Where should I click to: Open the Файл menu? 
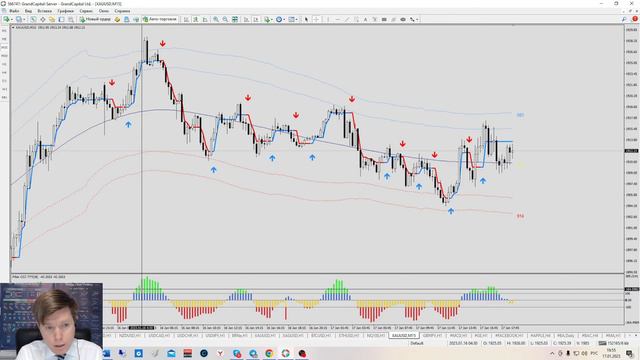14,11
